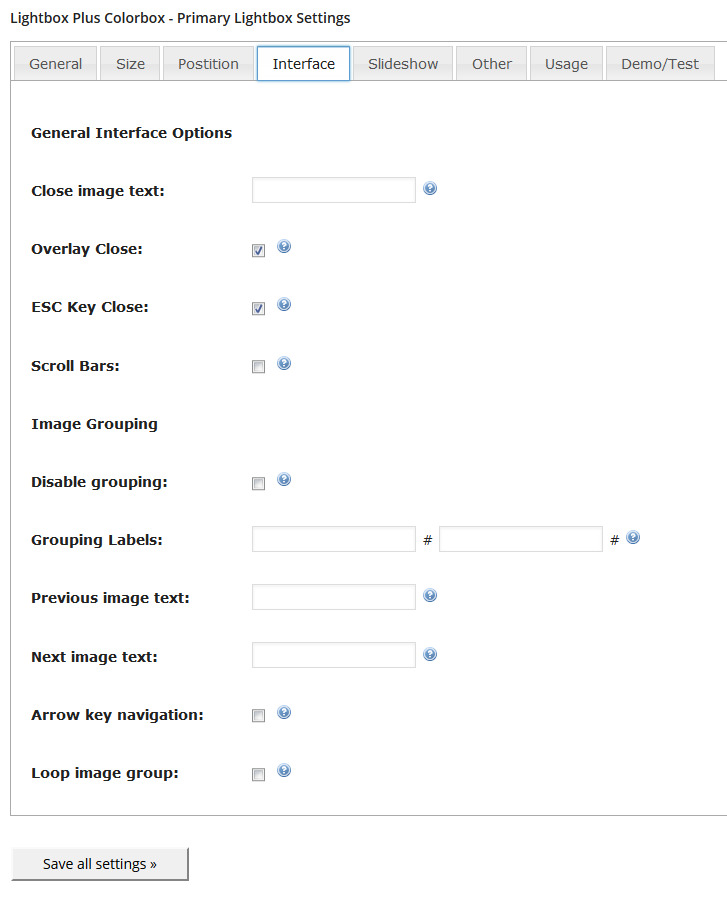Show help tip for ESC Key Close
The height and width of the screenshot is (913, 727).
pos(283,304)
